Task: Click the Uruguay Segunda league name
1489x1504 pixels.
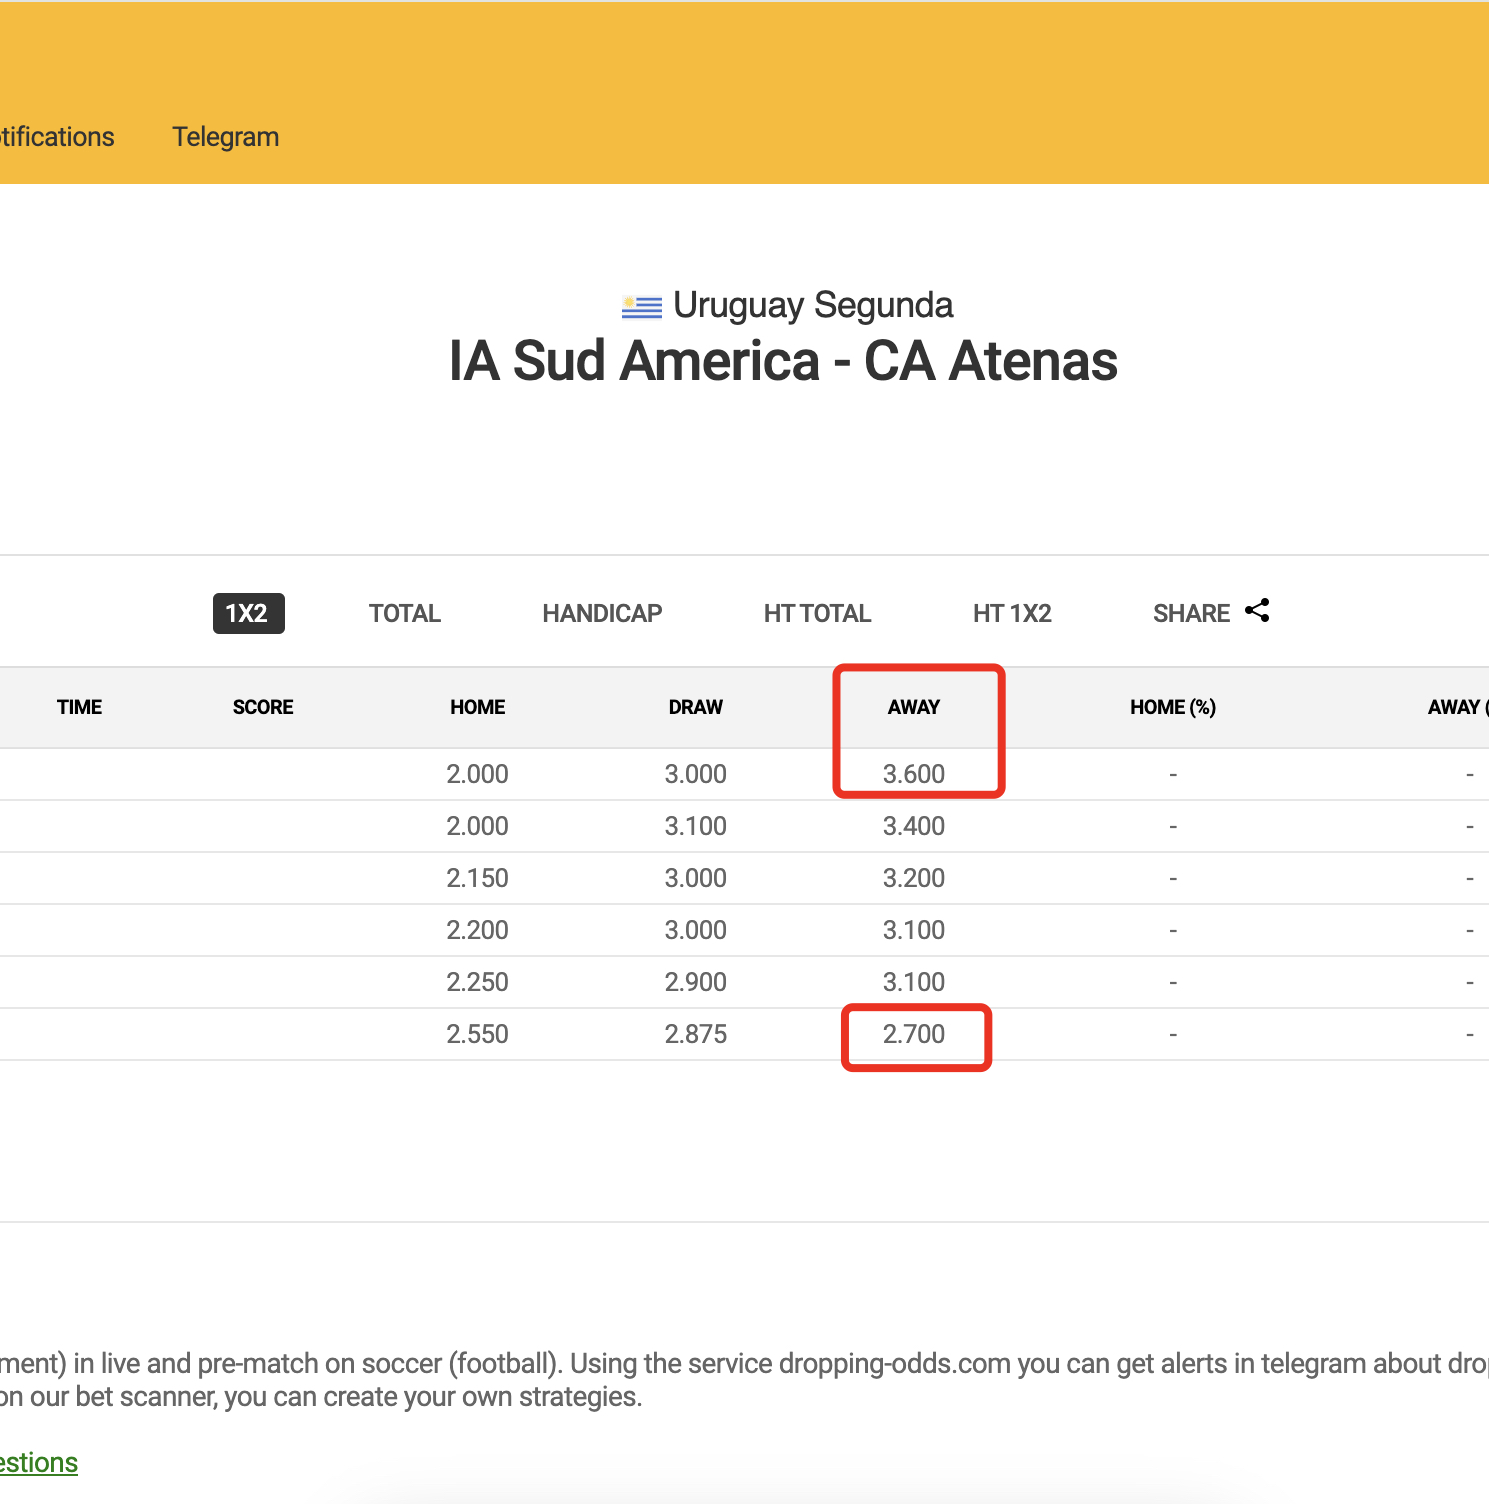Action: 813,305
